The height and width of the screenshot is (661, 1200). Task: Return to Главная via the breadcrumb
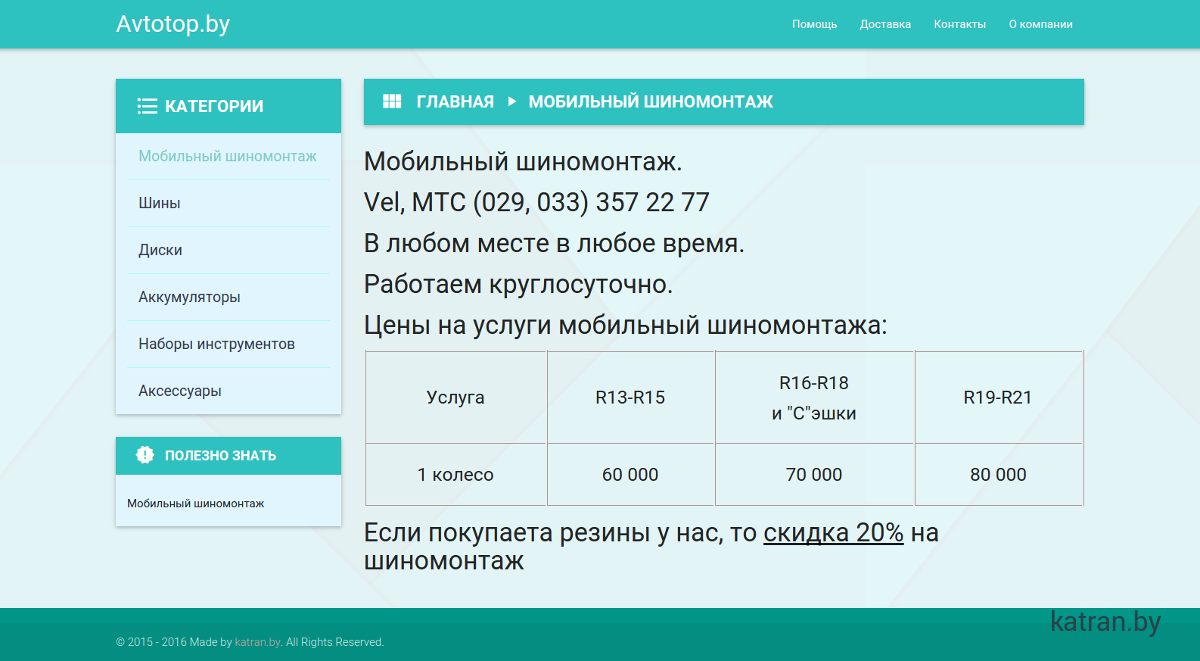coord(455,102)
